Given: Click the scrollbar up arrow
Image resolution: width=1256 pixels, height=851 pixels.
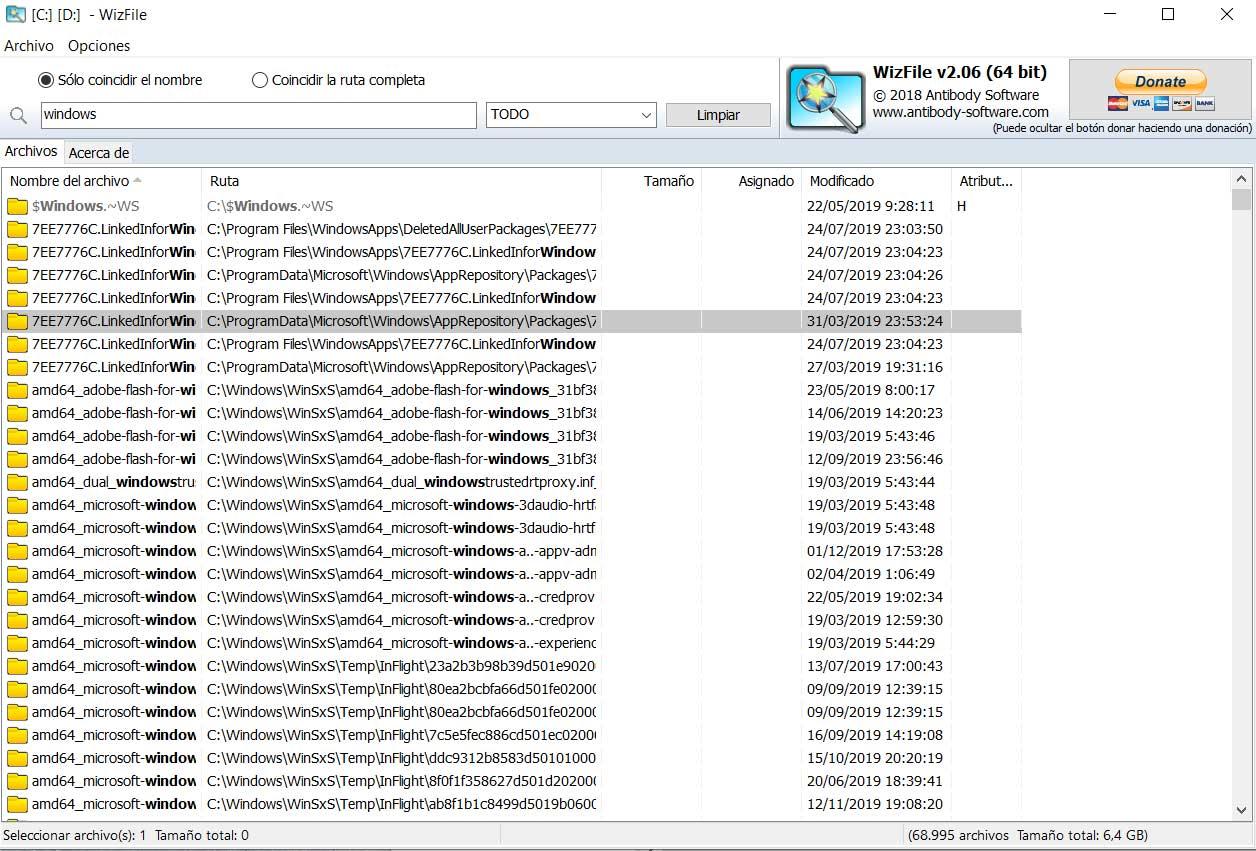Looking at the screenshot, I should (x=1241, y=178).
